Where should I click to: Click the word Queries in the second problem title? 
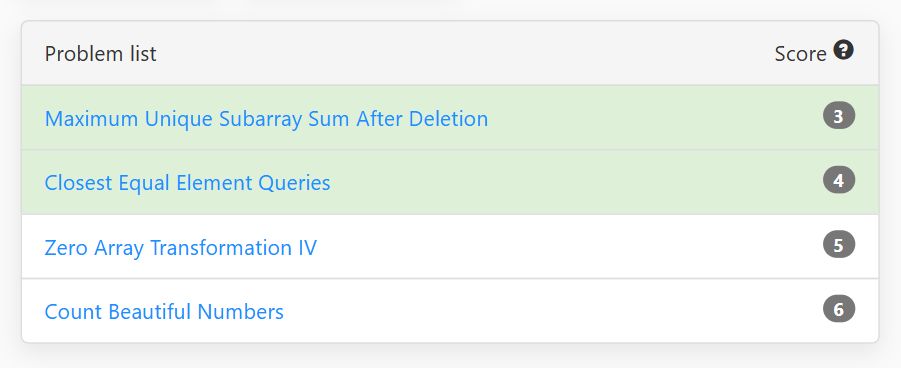[x=294, y=184]
